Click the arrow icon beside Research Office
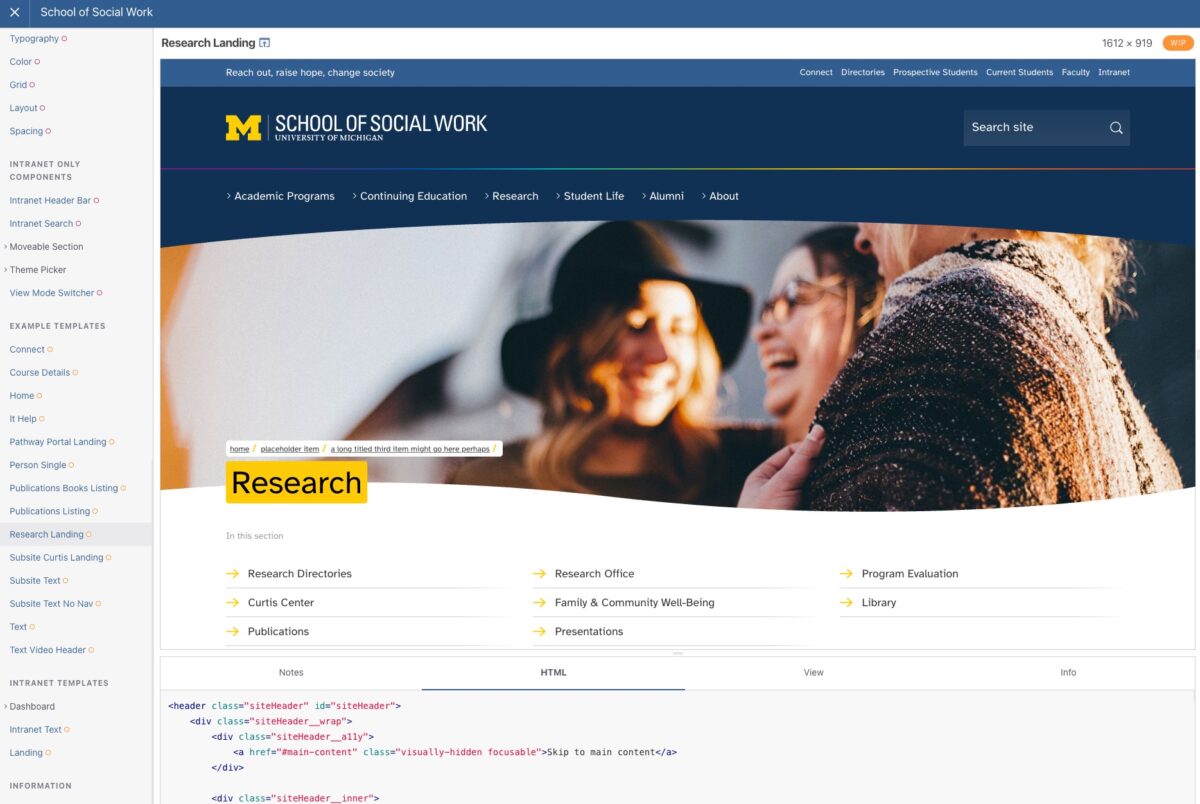This screenshot has height=804, width=1200. tap(539, 574)
